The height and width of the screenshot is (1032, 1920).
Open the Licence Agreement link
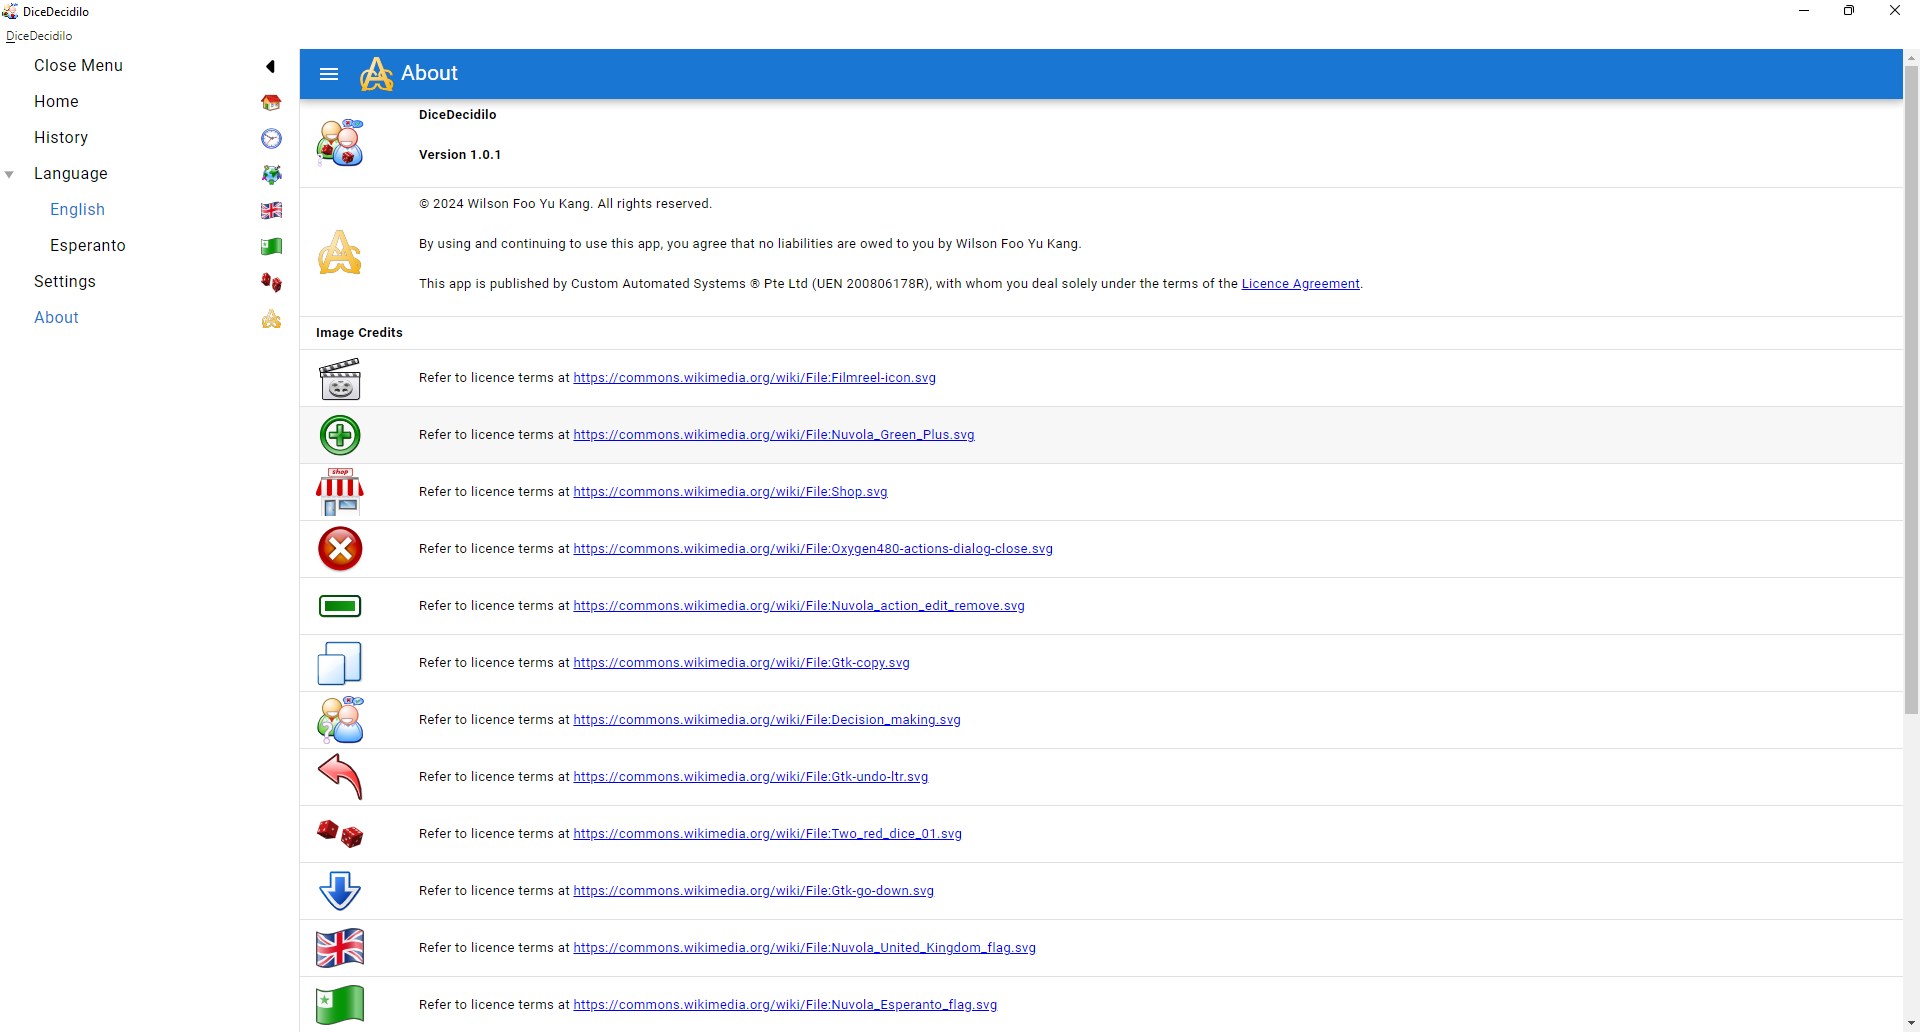pos(1300,284)
